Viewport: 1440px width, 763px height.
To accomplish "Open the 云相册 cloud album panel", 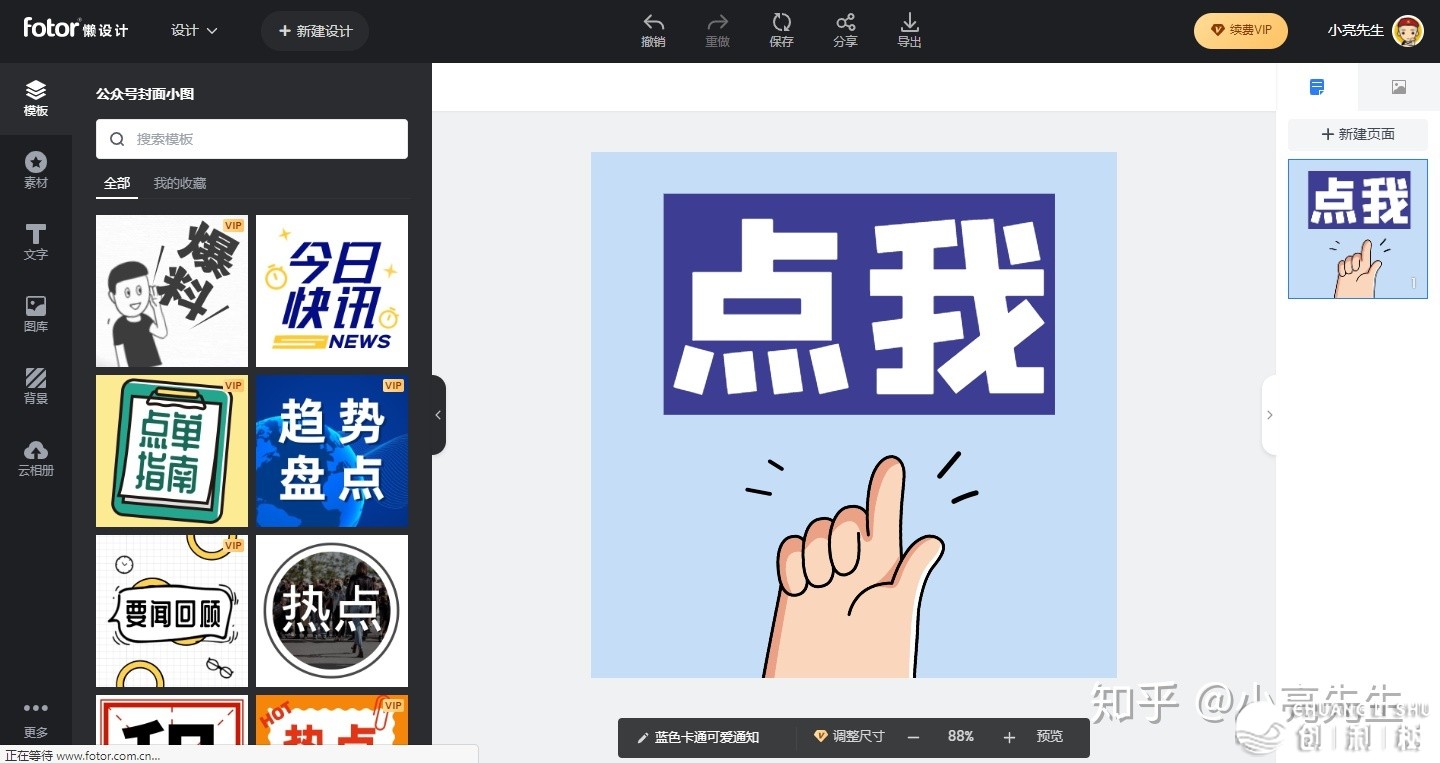I will tap(36, 458).
